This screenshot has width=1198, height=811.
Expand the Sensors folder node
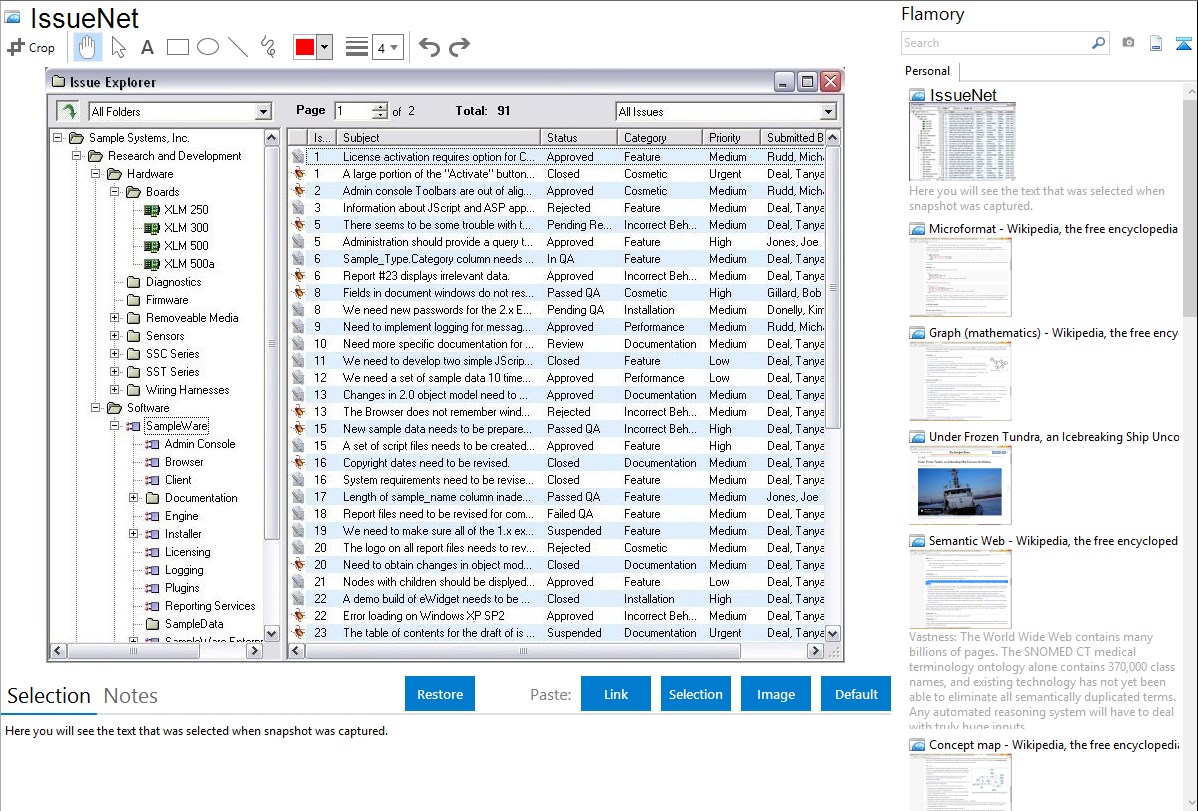(115, 336)
